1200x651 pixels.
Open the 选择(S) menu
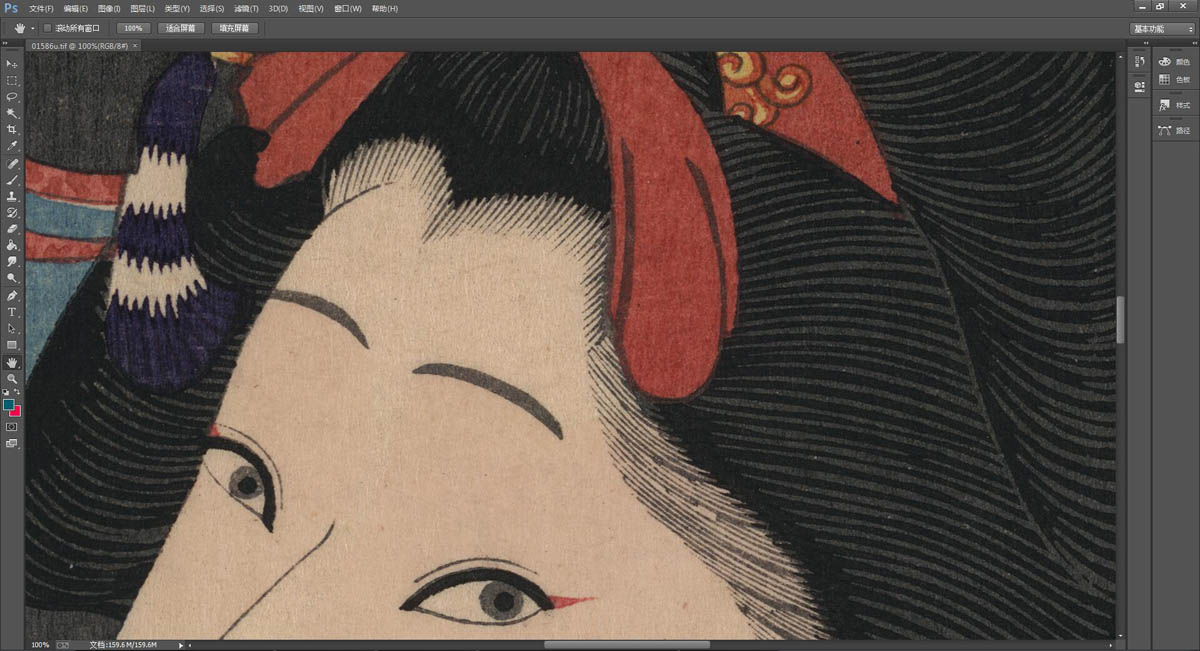tap(211, 8)
